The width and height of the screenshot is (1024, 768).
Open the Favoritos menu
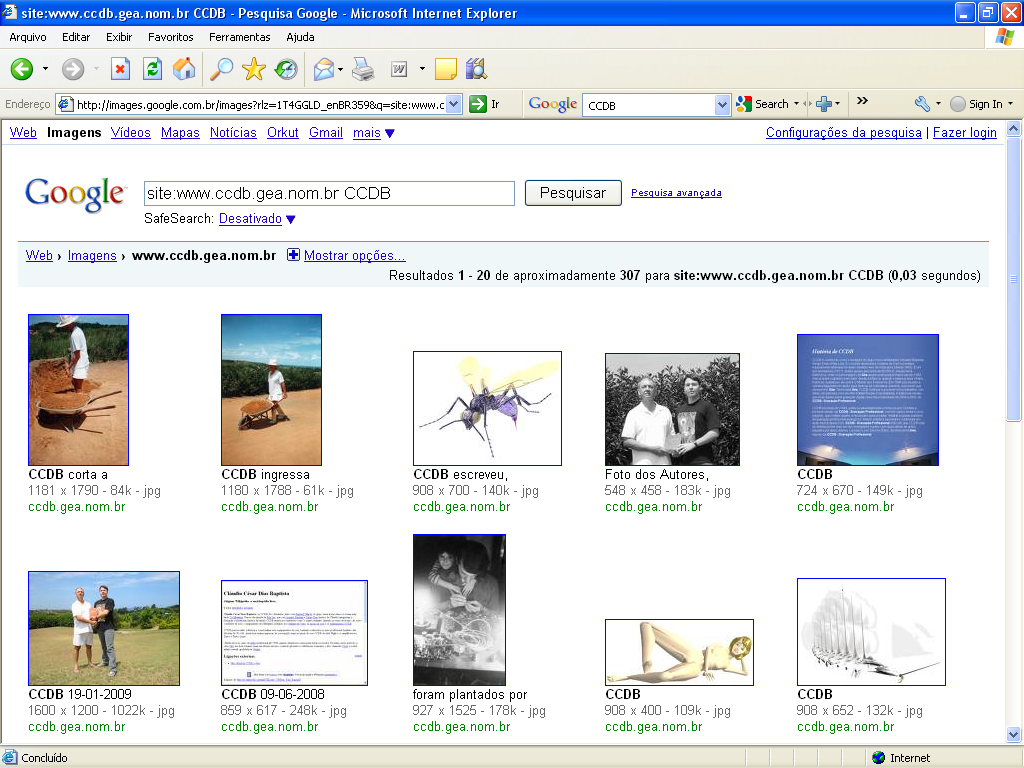click(x=171, y=37)
